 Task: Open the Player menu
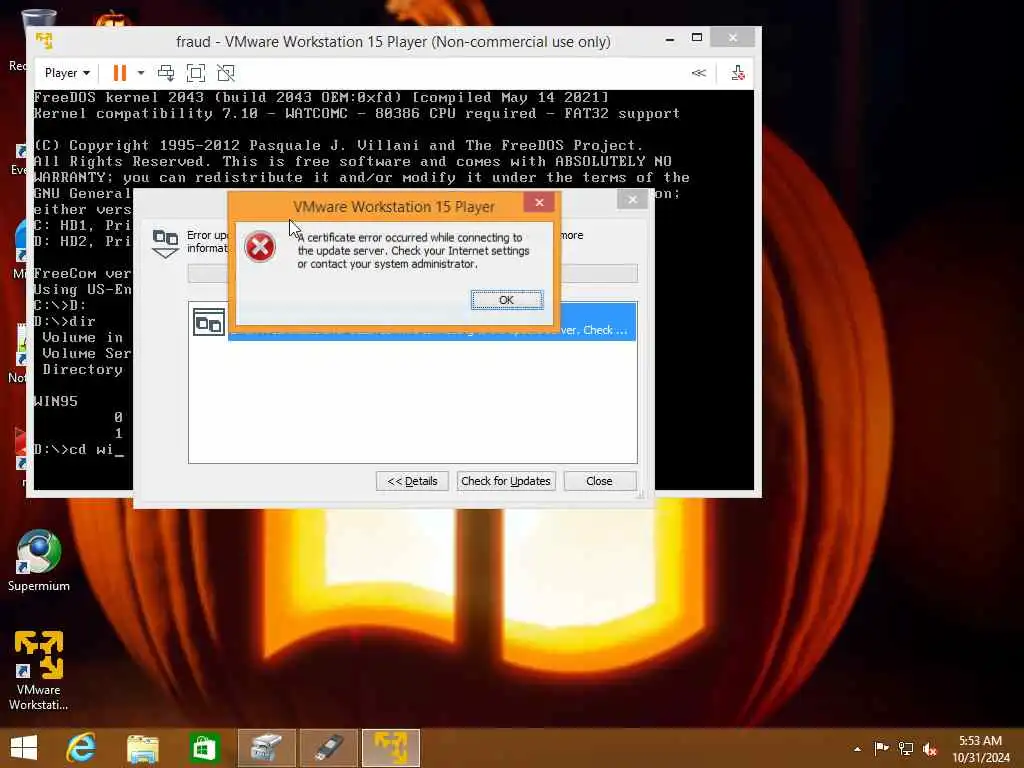67,72
